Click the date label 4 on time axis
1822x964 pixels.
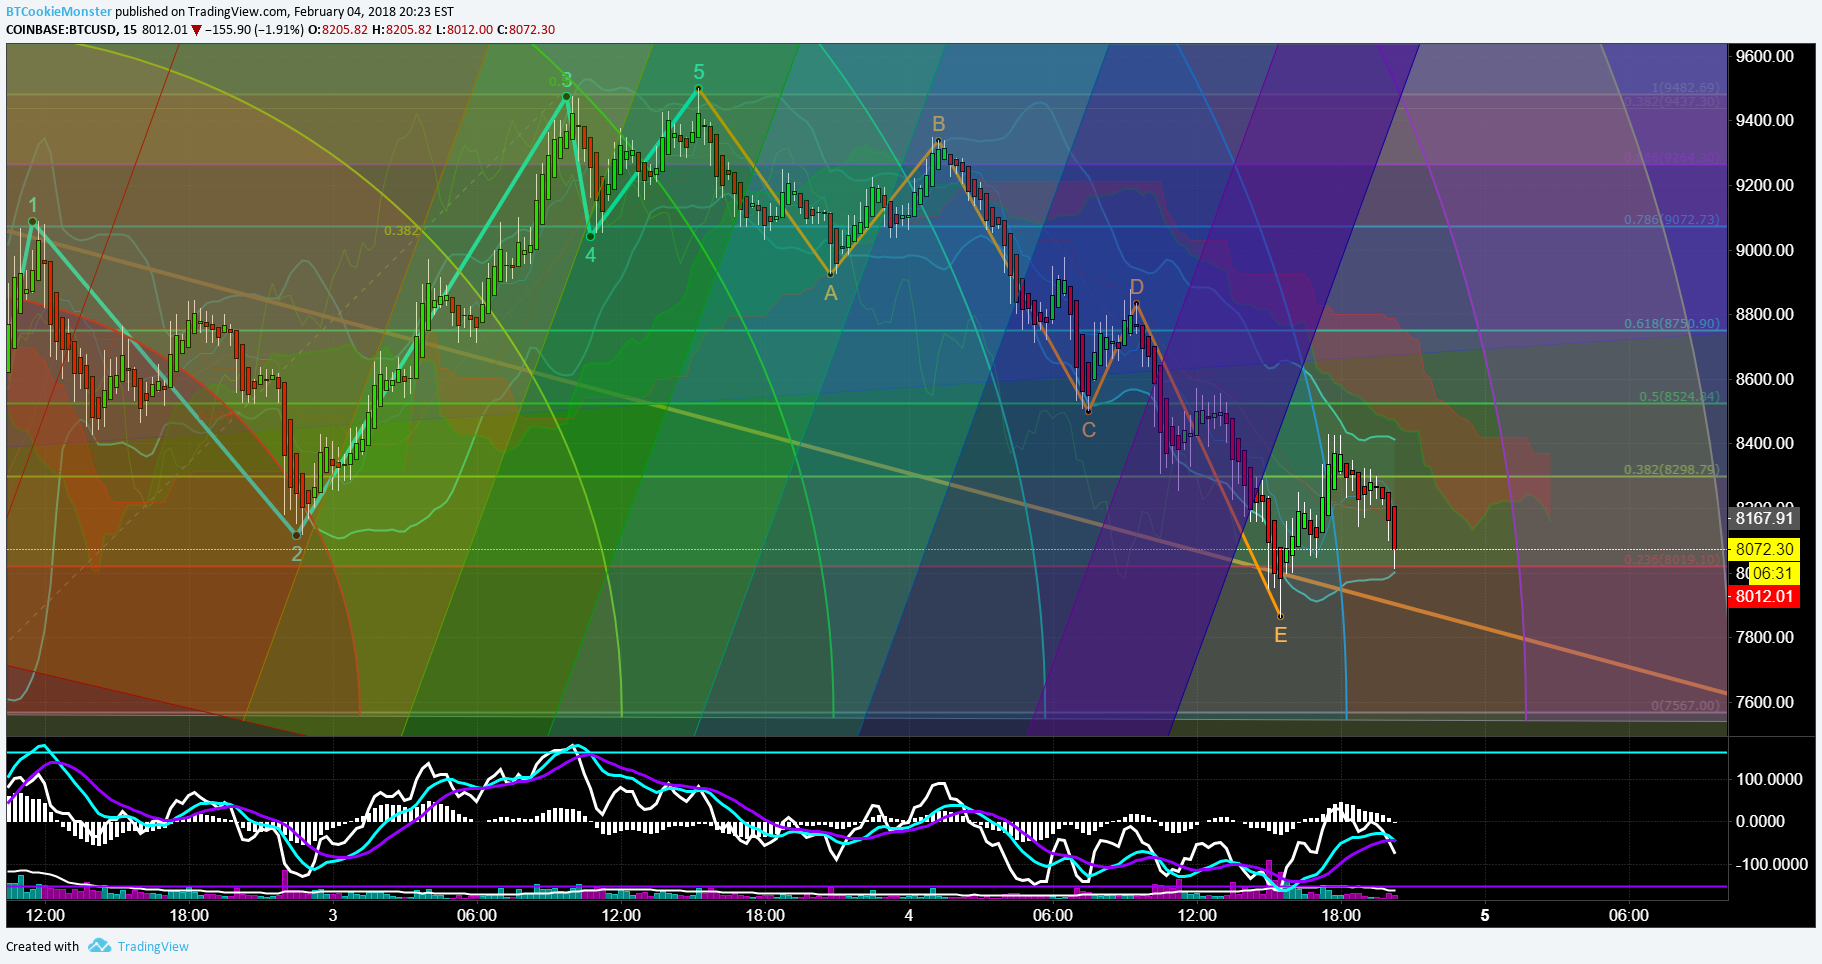point(909,915)
